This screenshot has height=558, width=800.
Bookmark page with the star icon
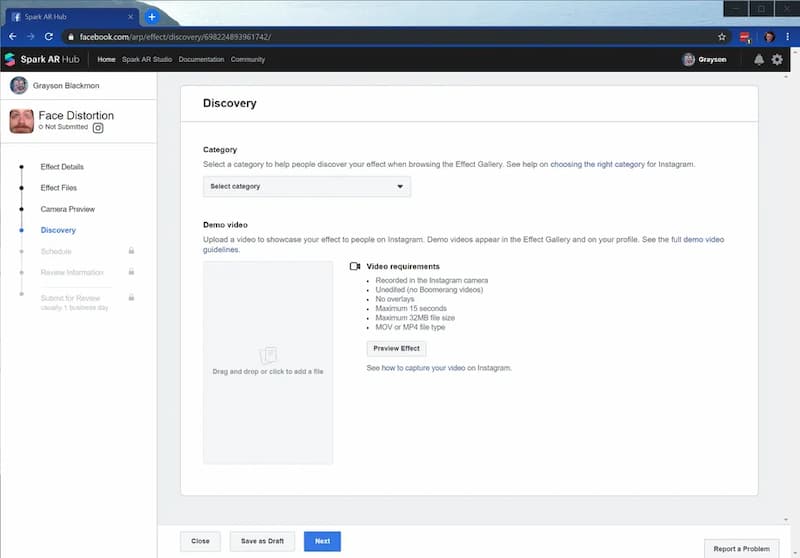tap(721, 37)
